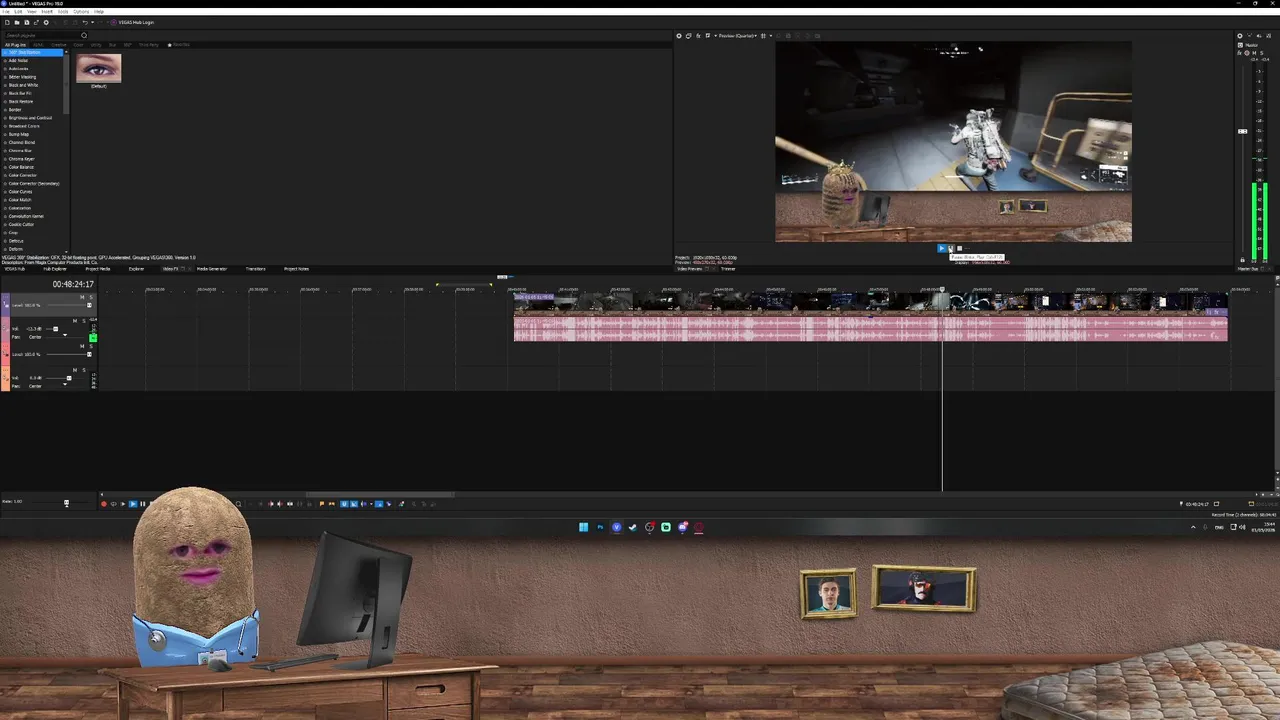The image size is (1280, 720).
Task: Click the orange Insert Marker flag icon
Action: (x=322, y=504)
